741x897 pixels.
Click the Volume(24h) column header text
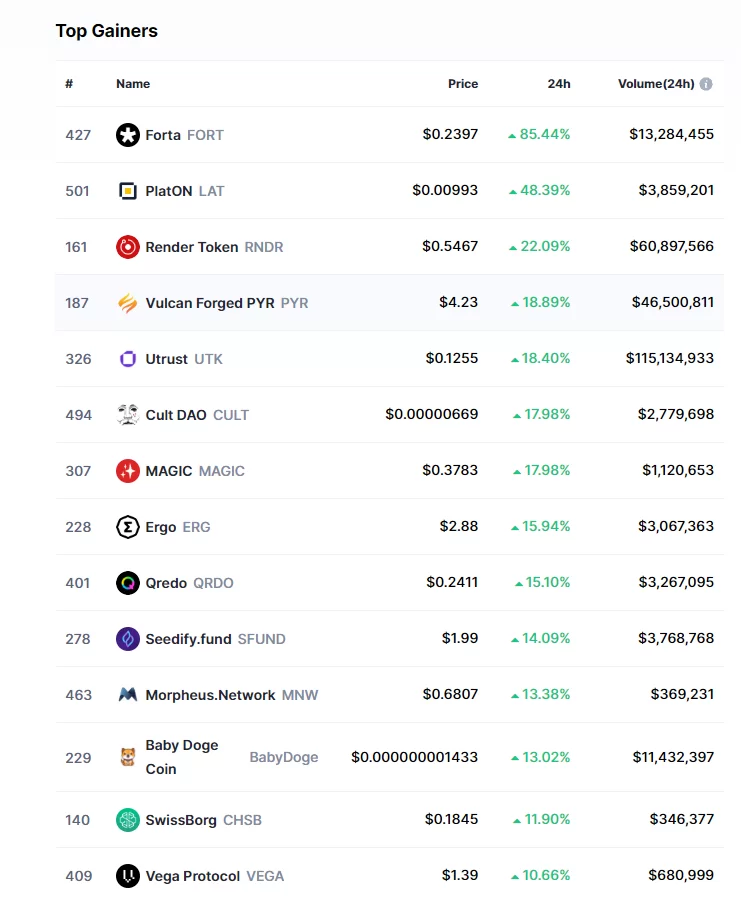(655, 84)
